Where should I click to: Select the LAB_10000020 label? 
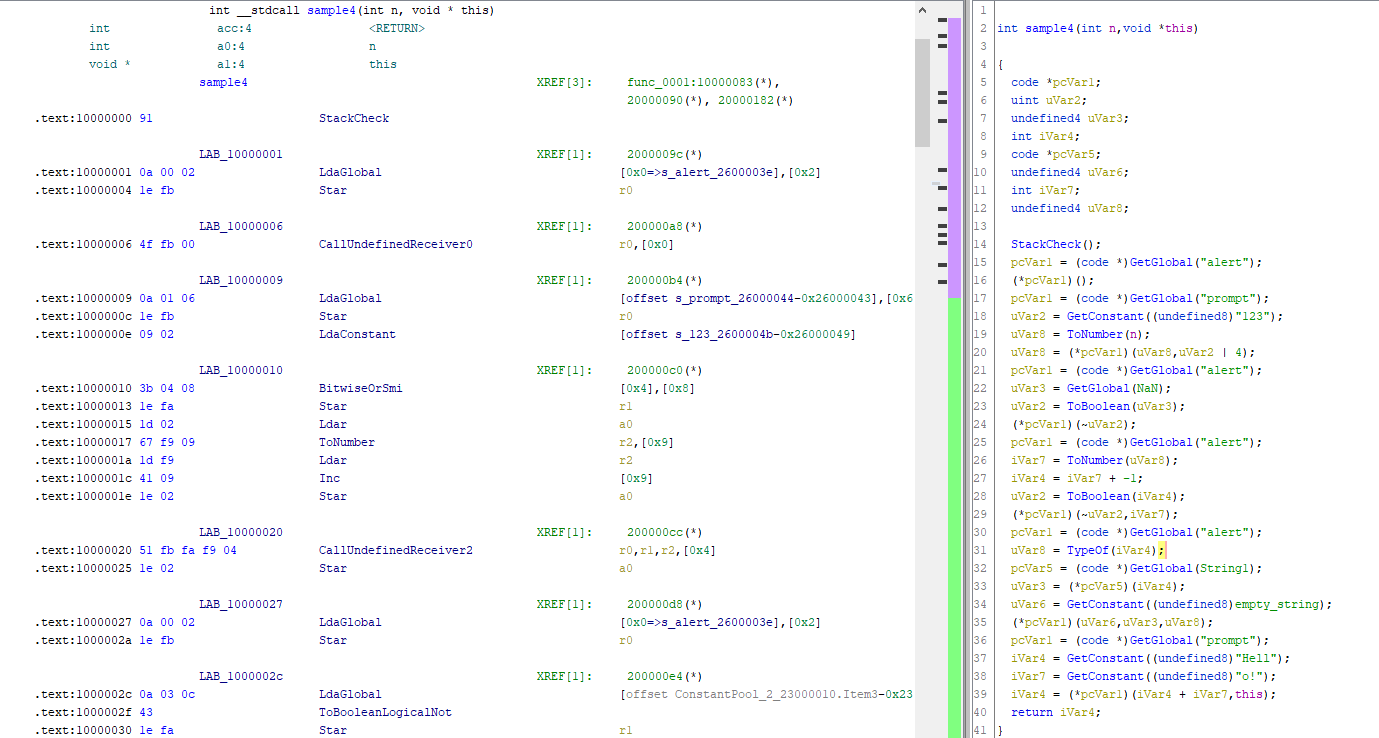pos(241,532)
